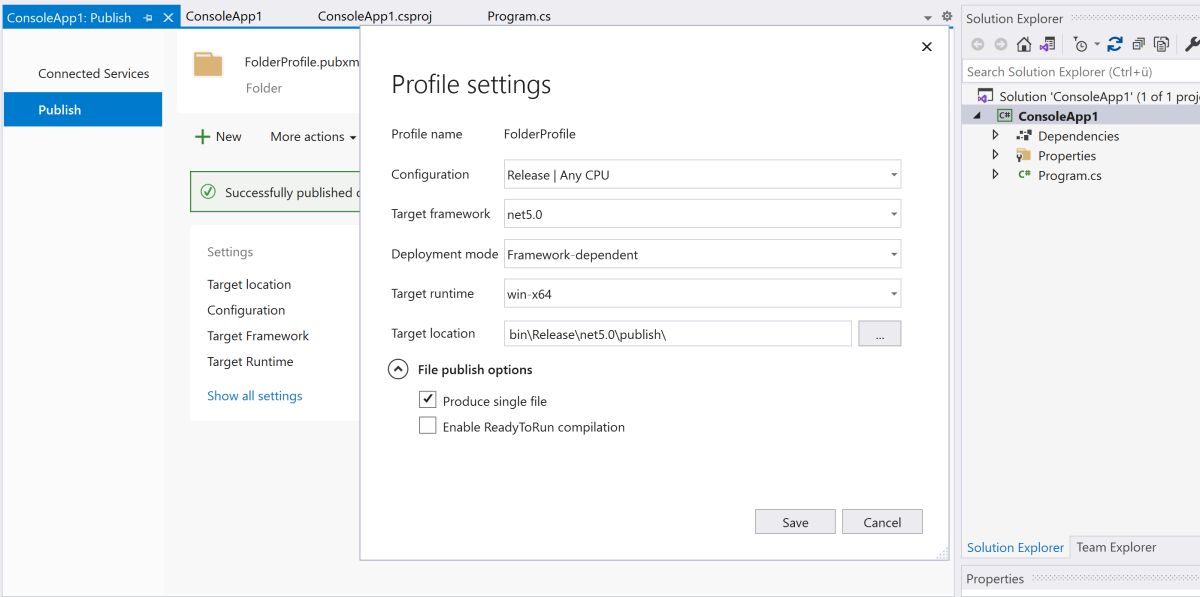The height and width of the screenshot is (597, 1200).
Task: Expand the Program.cs tree node arrow
Action: 995,174
